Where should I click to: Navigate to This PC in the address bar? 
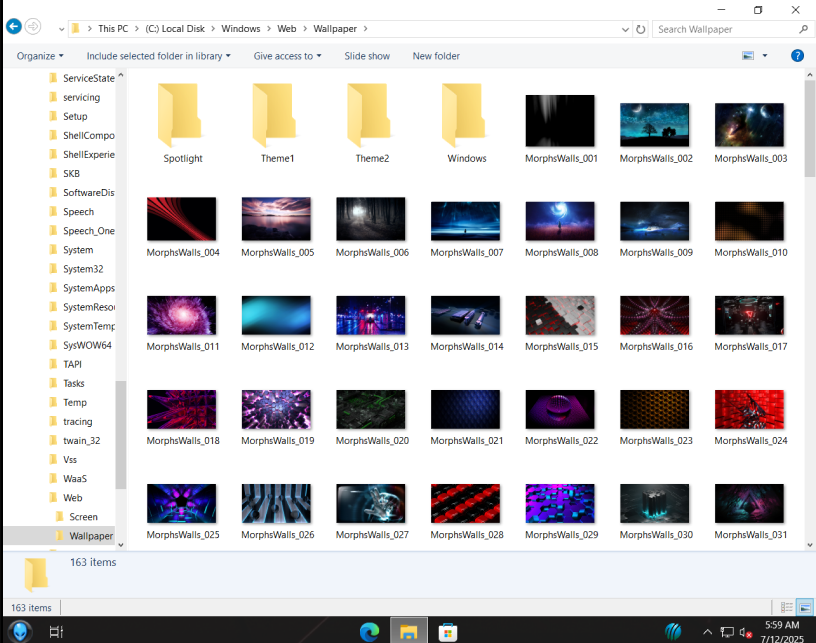click(113, 29)
